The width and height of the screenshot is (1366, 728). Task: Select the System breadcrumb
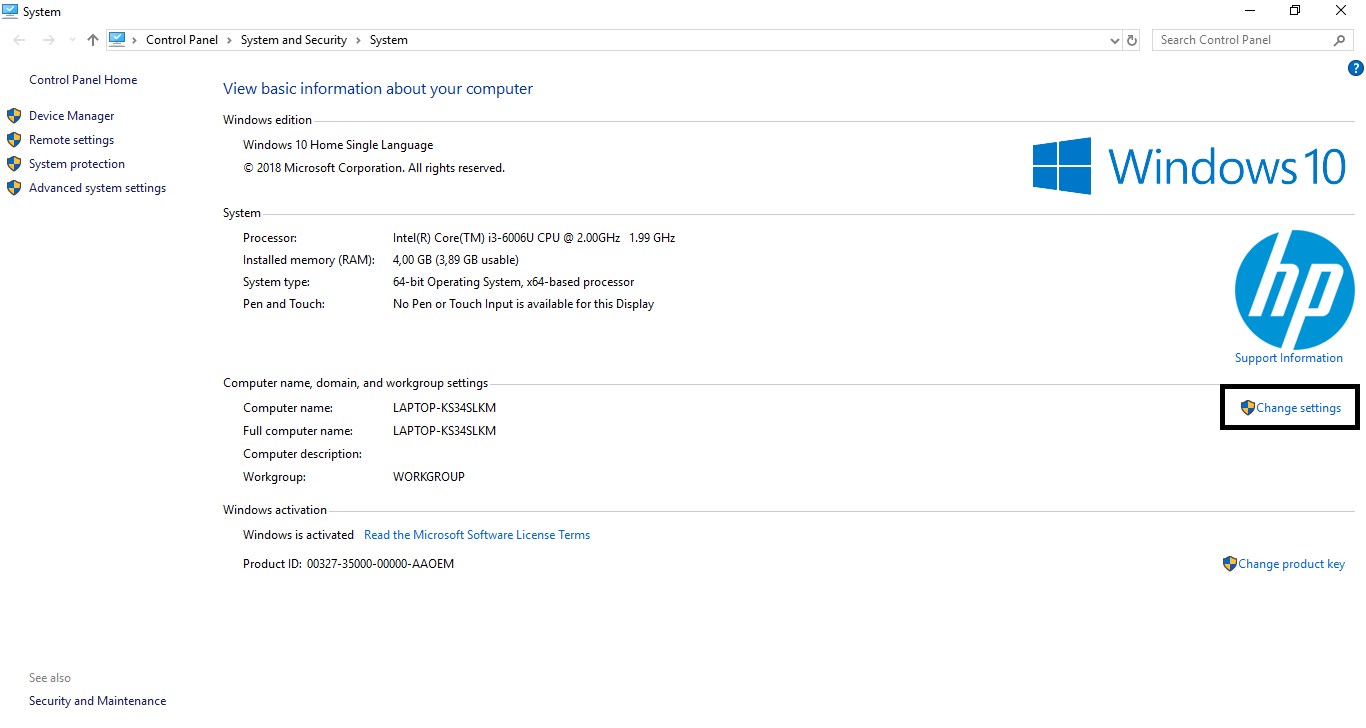tap(389, 40)
